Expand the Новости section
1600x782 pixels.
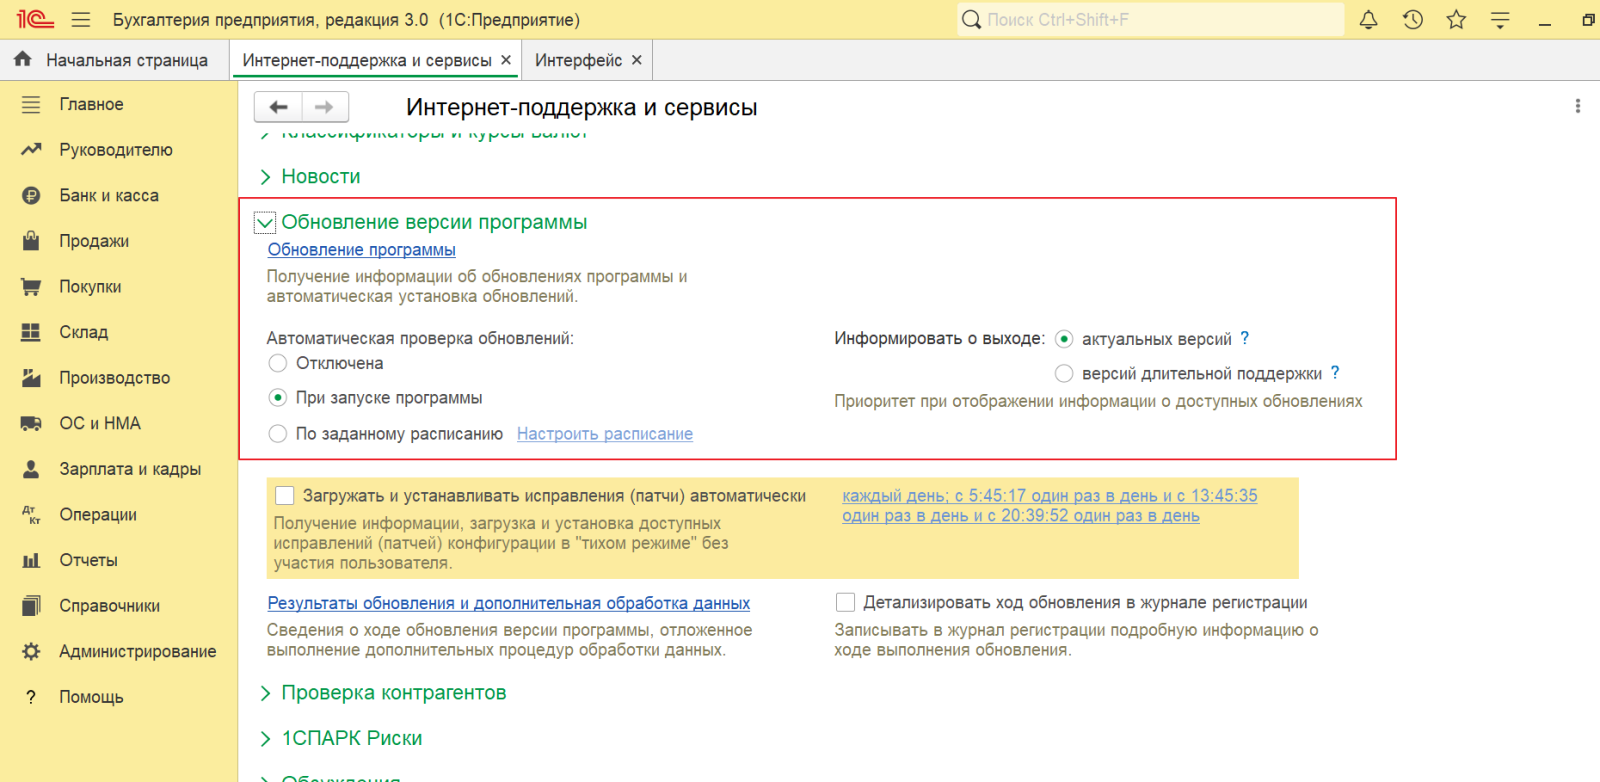pos(320,177)
